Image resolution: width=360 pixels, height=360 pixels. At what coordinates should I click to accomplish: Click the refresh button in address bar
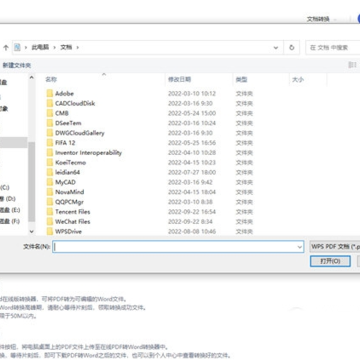292,48
